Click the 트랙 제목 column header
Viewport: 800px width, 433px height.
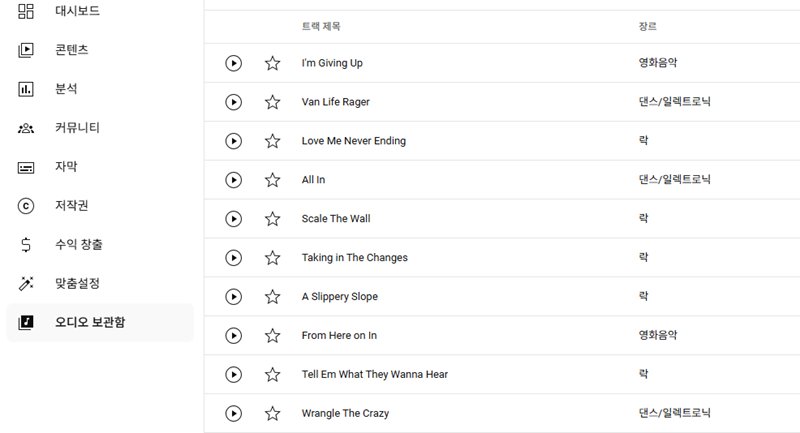[321, 26]
